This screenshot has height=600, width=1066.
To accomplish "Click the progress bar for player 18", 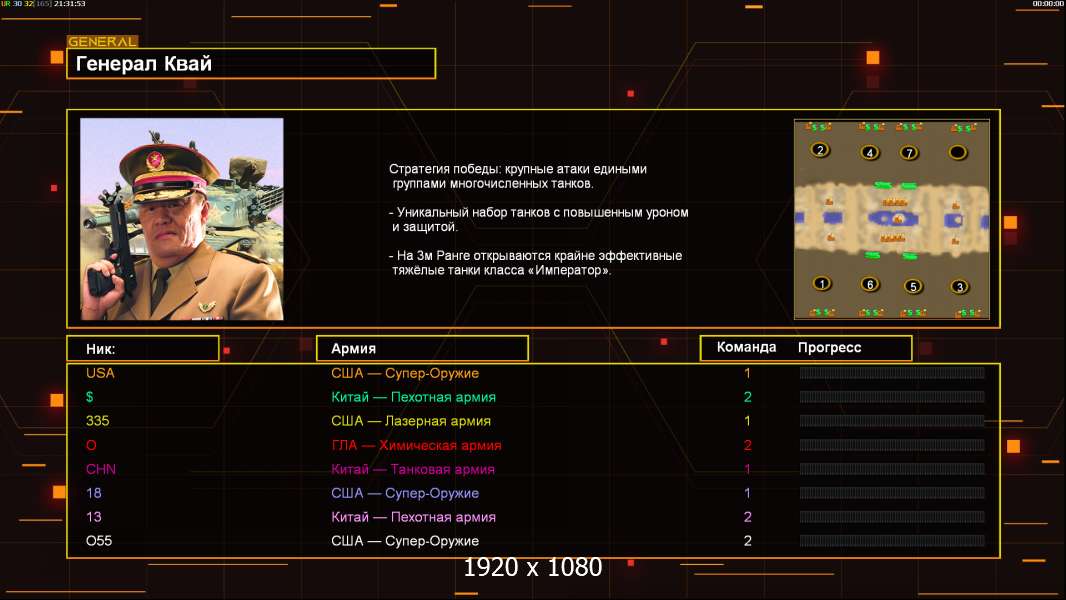I will 892,493.
